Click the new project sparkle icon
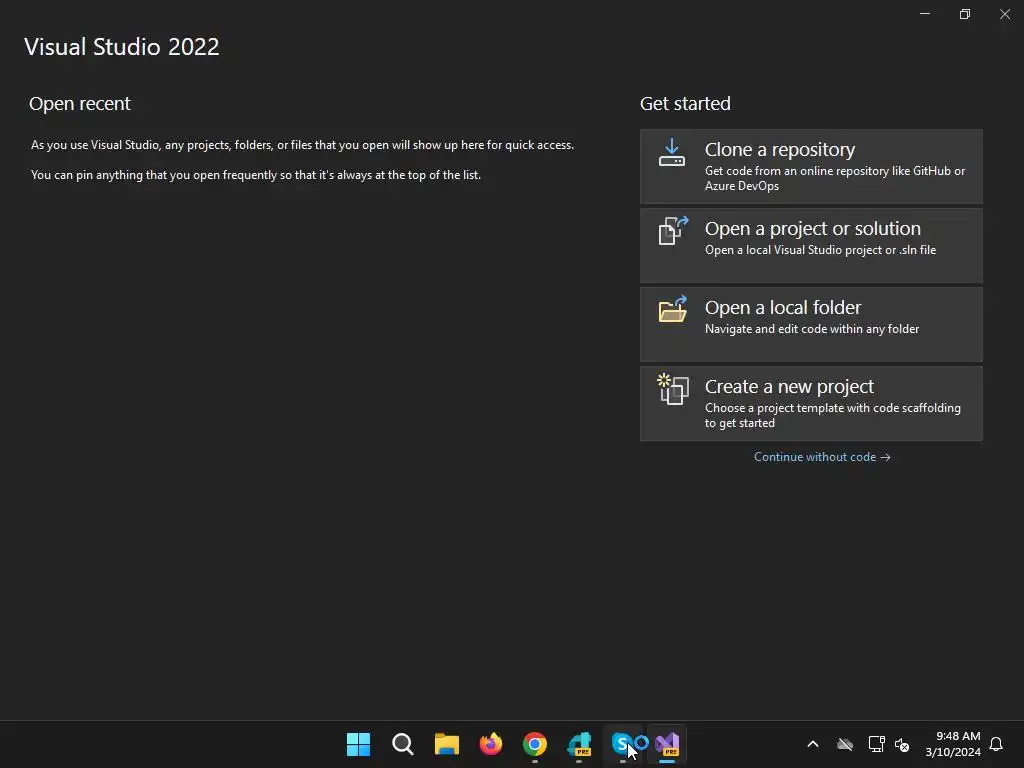Viewport: 1024px width, 768px height. click(x=673, y=389)
